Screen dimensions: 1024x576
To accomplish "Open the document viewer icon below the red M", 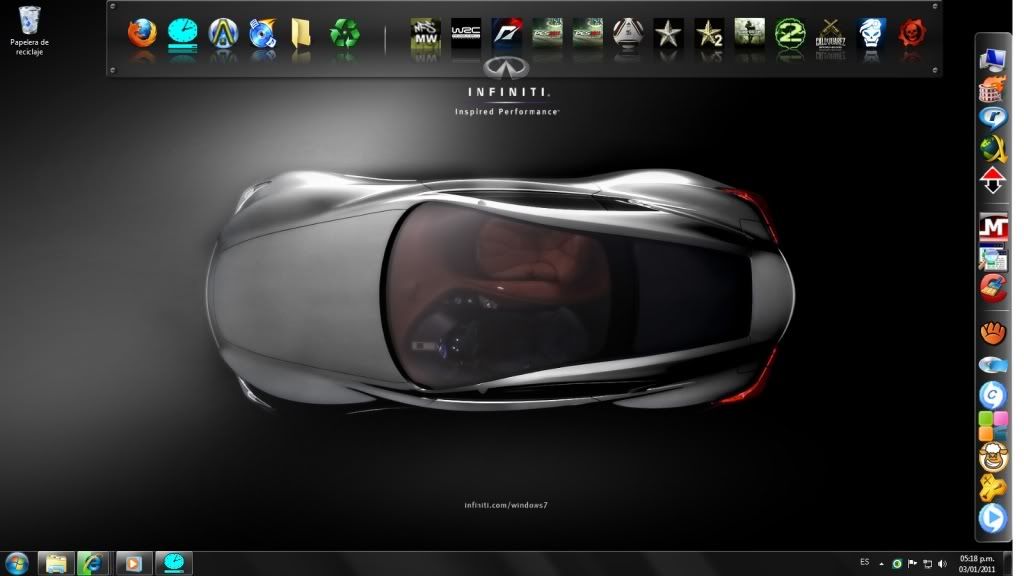I will click(x=993, y=259).
